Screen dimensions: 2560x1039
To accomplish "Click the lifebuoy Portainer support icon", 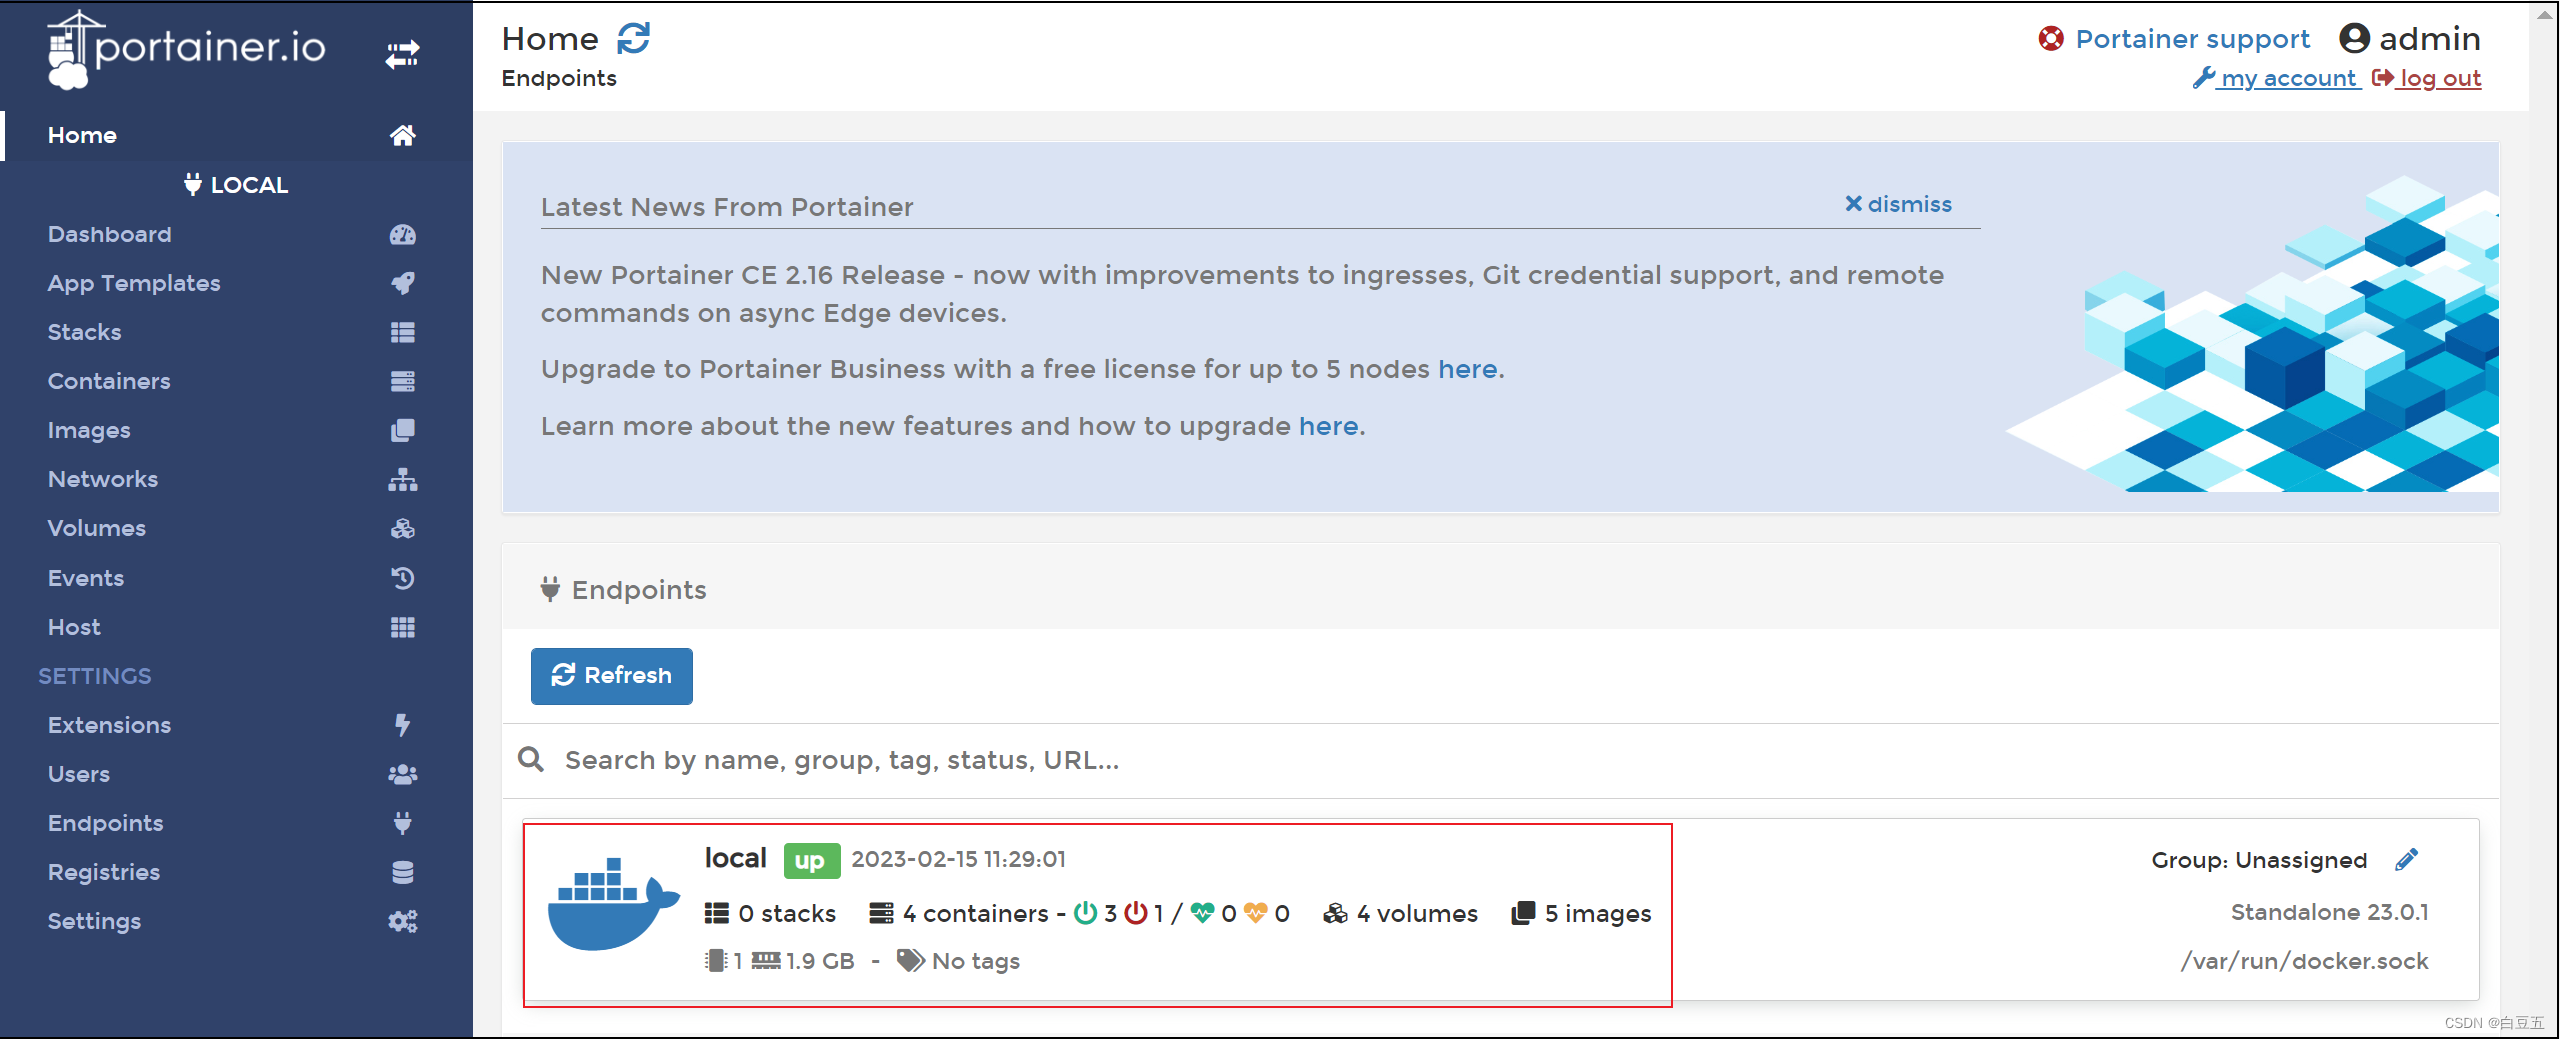I will click(x=2051, y=38).
